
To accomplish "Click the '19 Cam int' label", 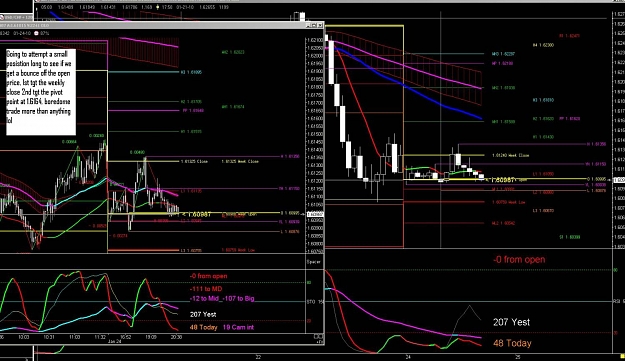I will click(x=238, y=327).
